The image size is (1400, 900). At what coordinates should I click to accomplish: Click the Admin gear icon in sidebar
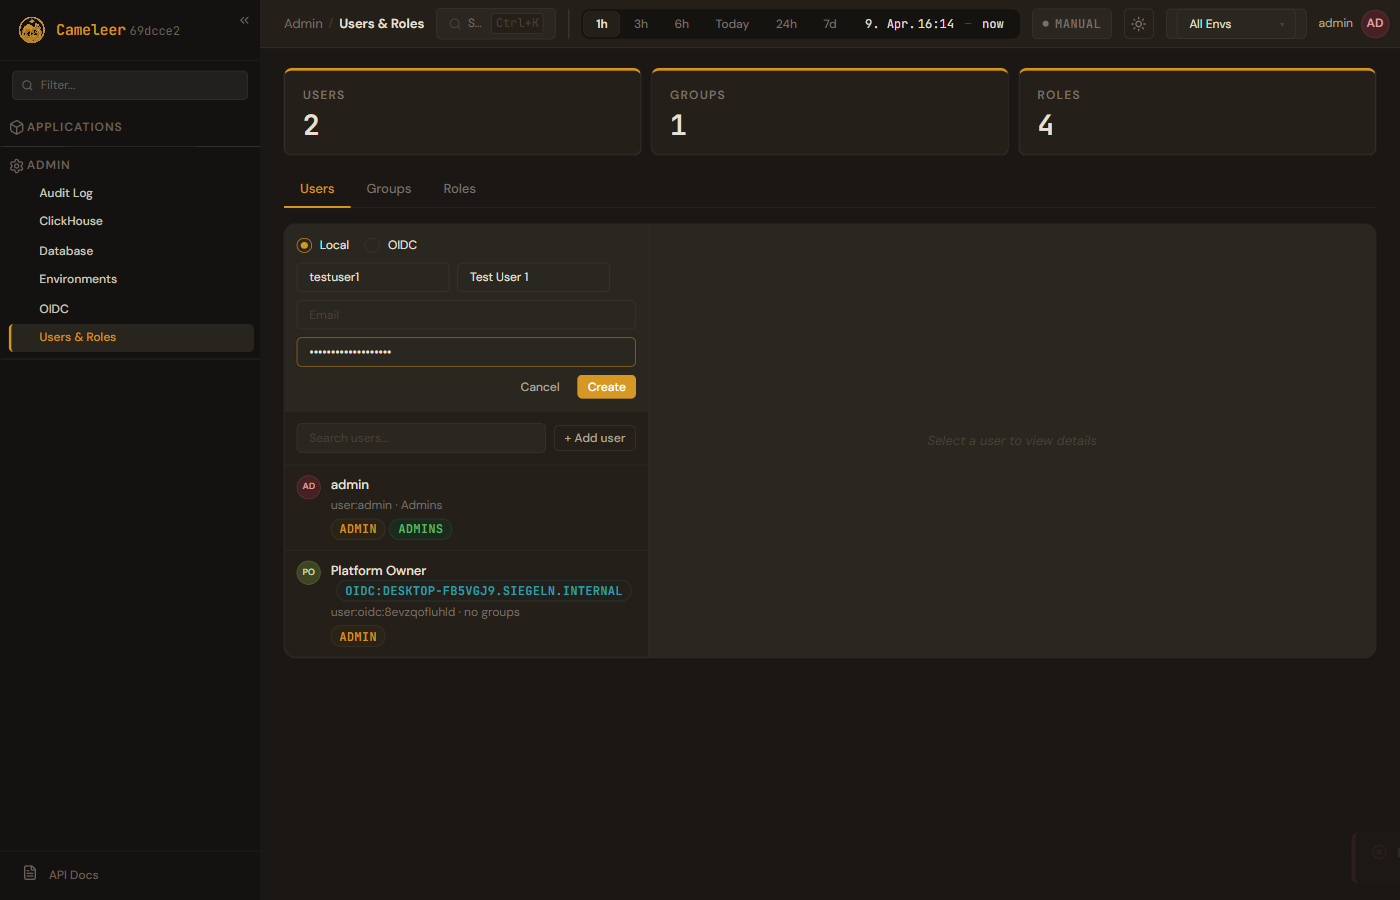(x=16, y=166)
